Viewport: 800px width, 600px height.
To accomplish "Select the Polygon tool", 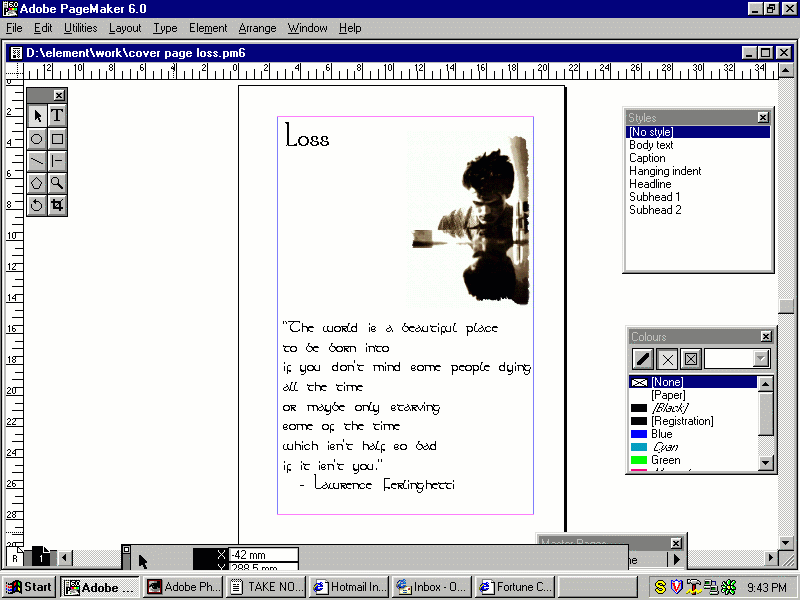I will 37,183.
